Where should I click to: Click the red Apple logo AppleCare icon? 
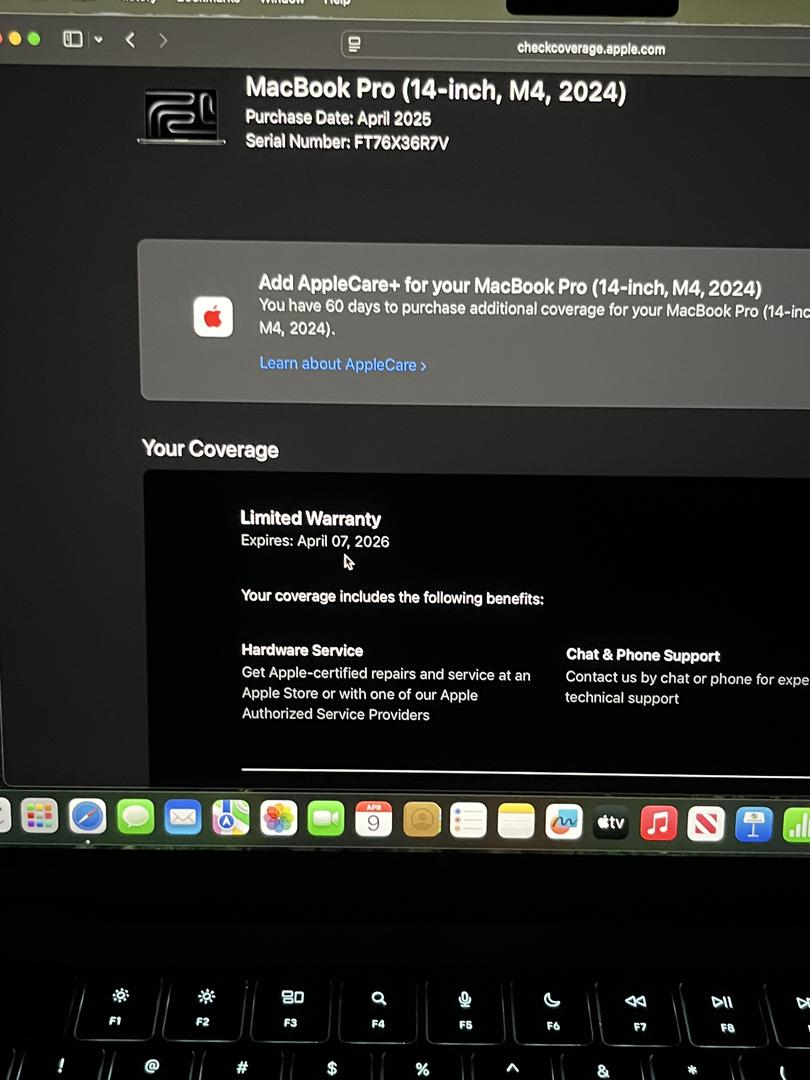213,317
